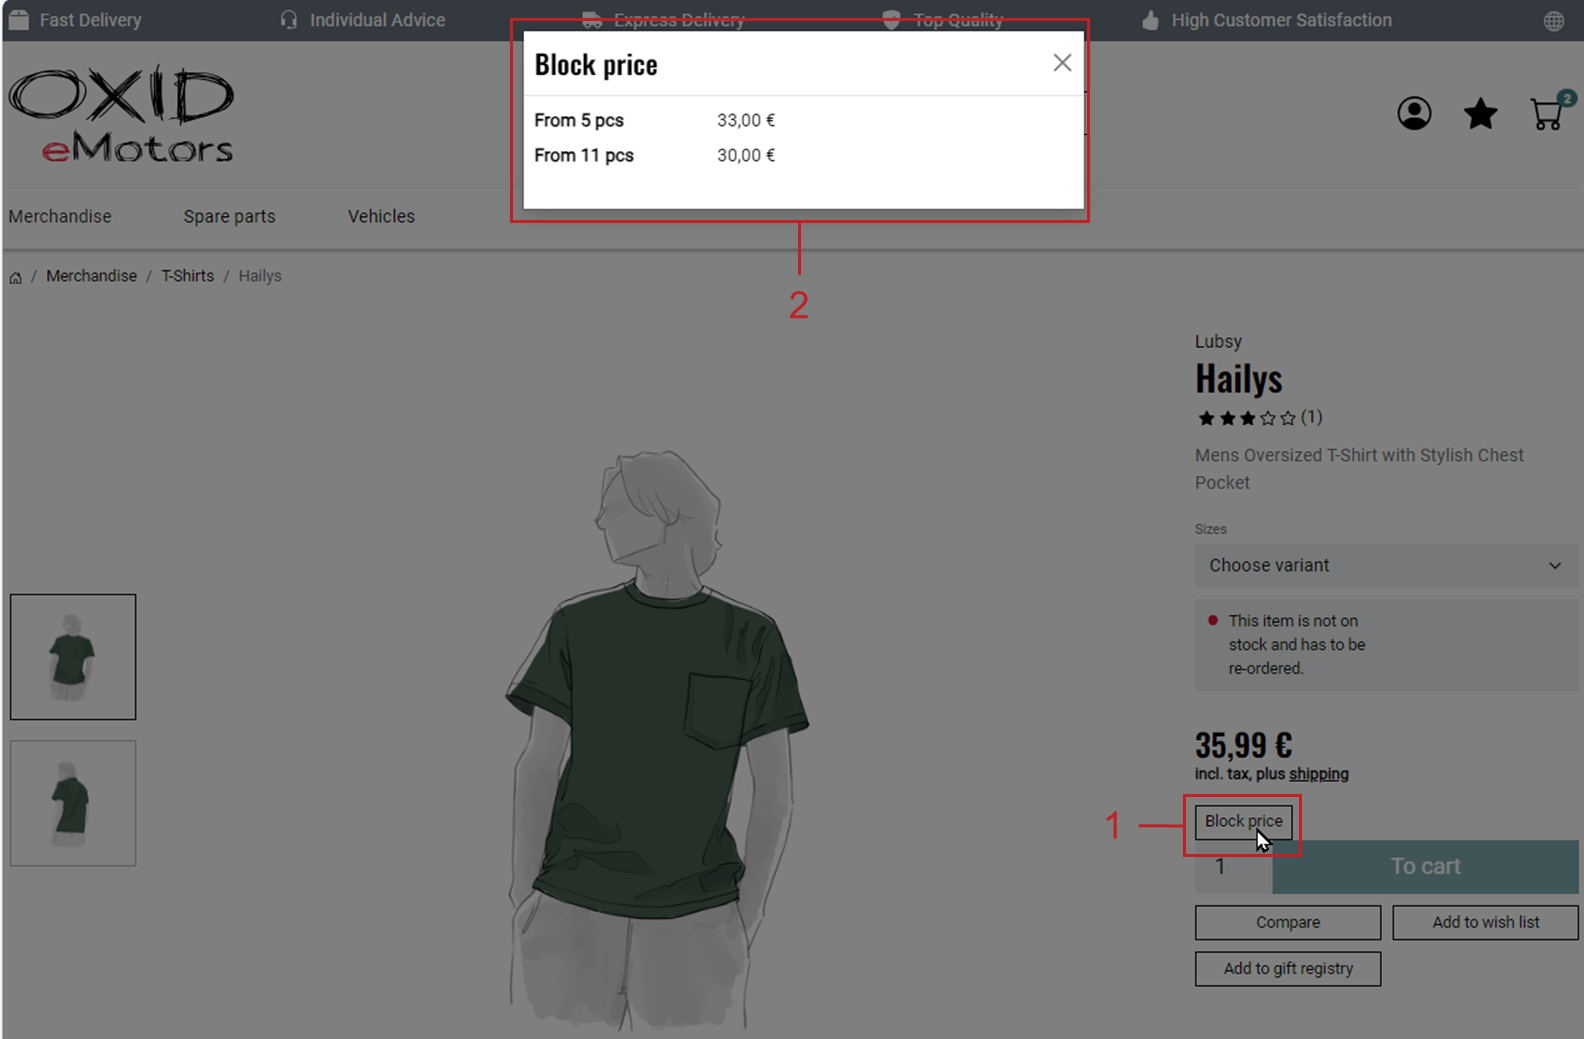The width and height of the screenshot is (1584, 1039).
Task: Click Add to wish list button
Action: pos(1485,922)
